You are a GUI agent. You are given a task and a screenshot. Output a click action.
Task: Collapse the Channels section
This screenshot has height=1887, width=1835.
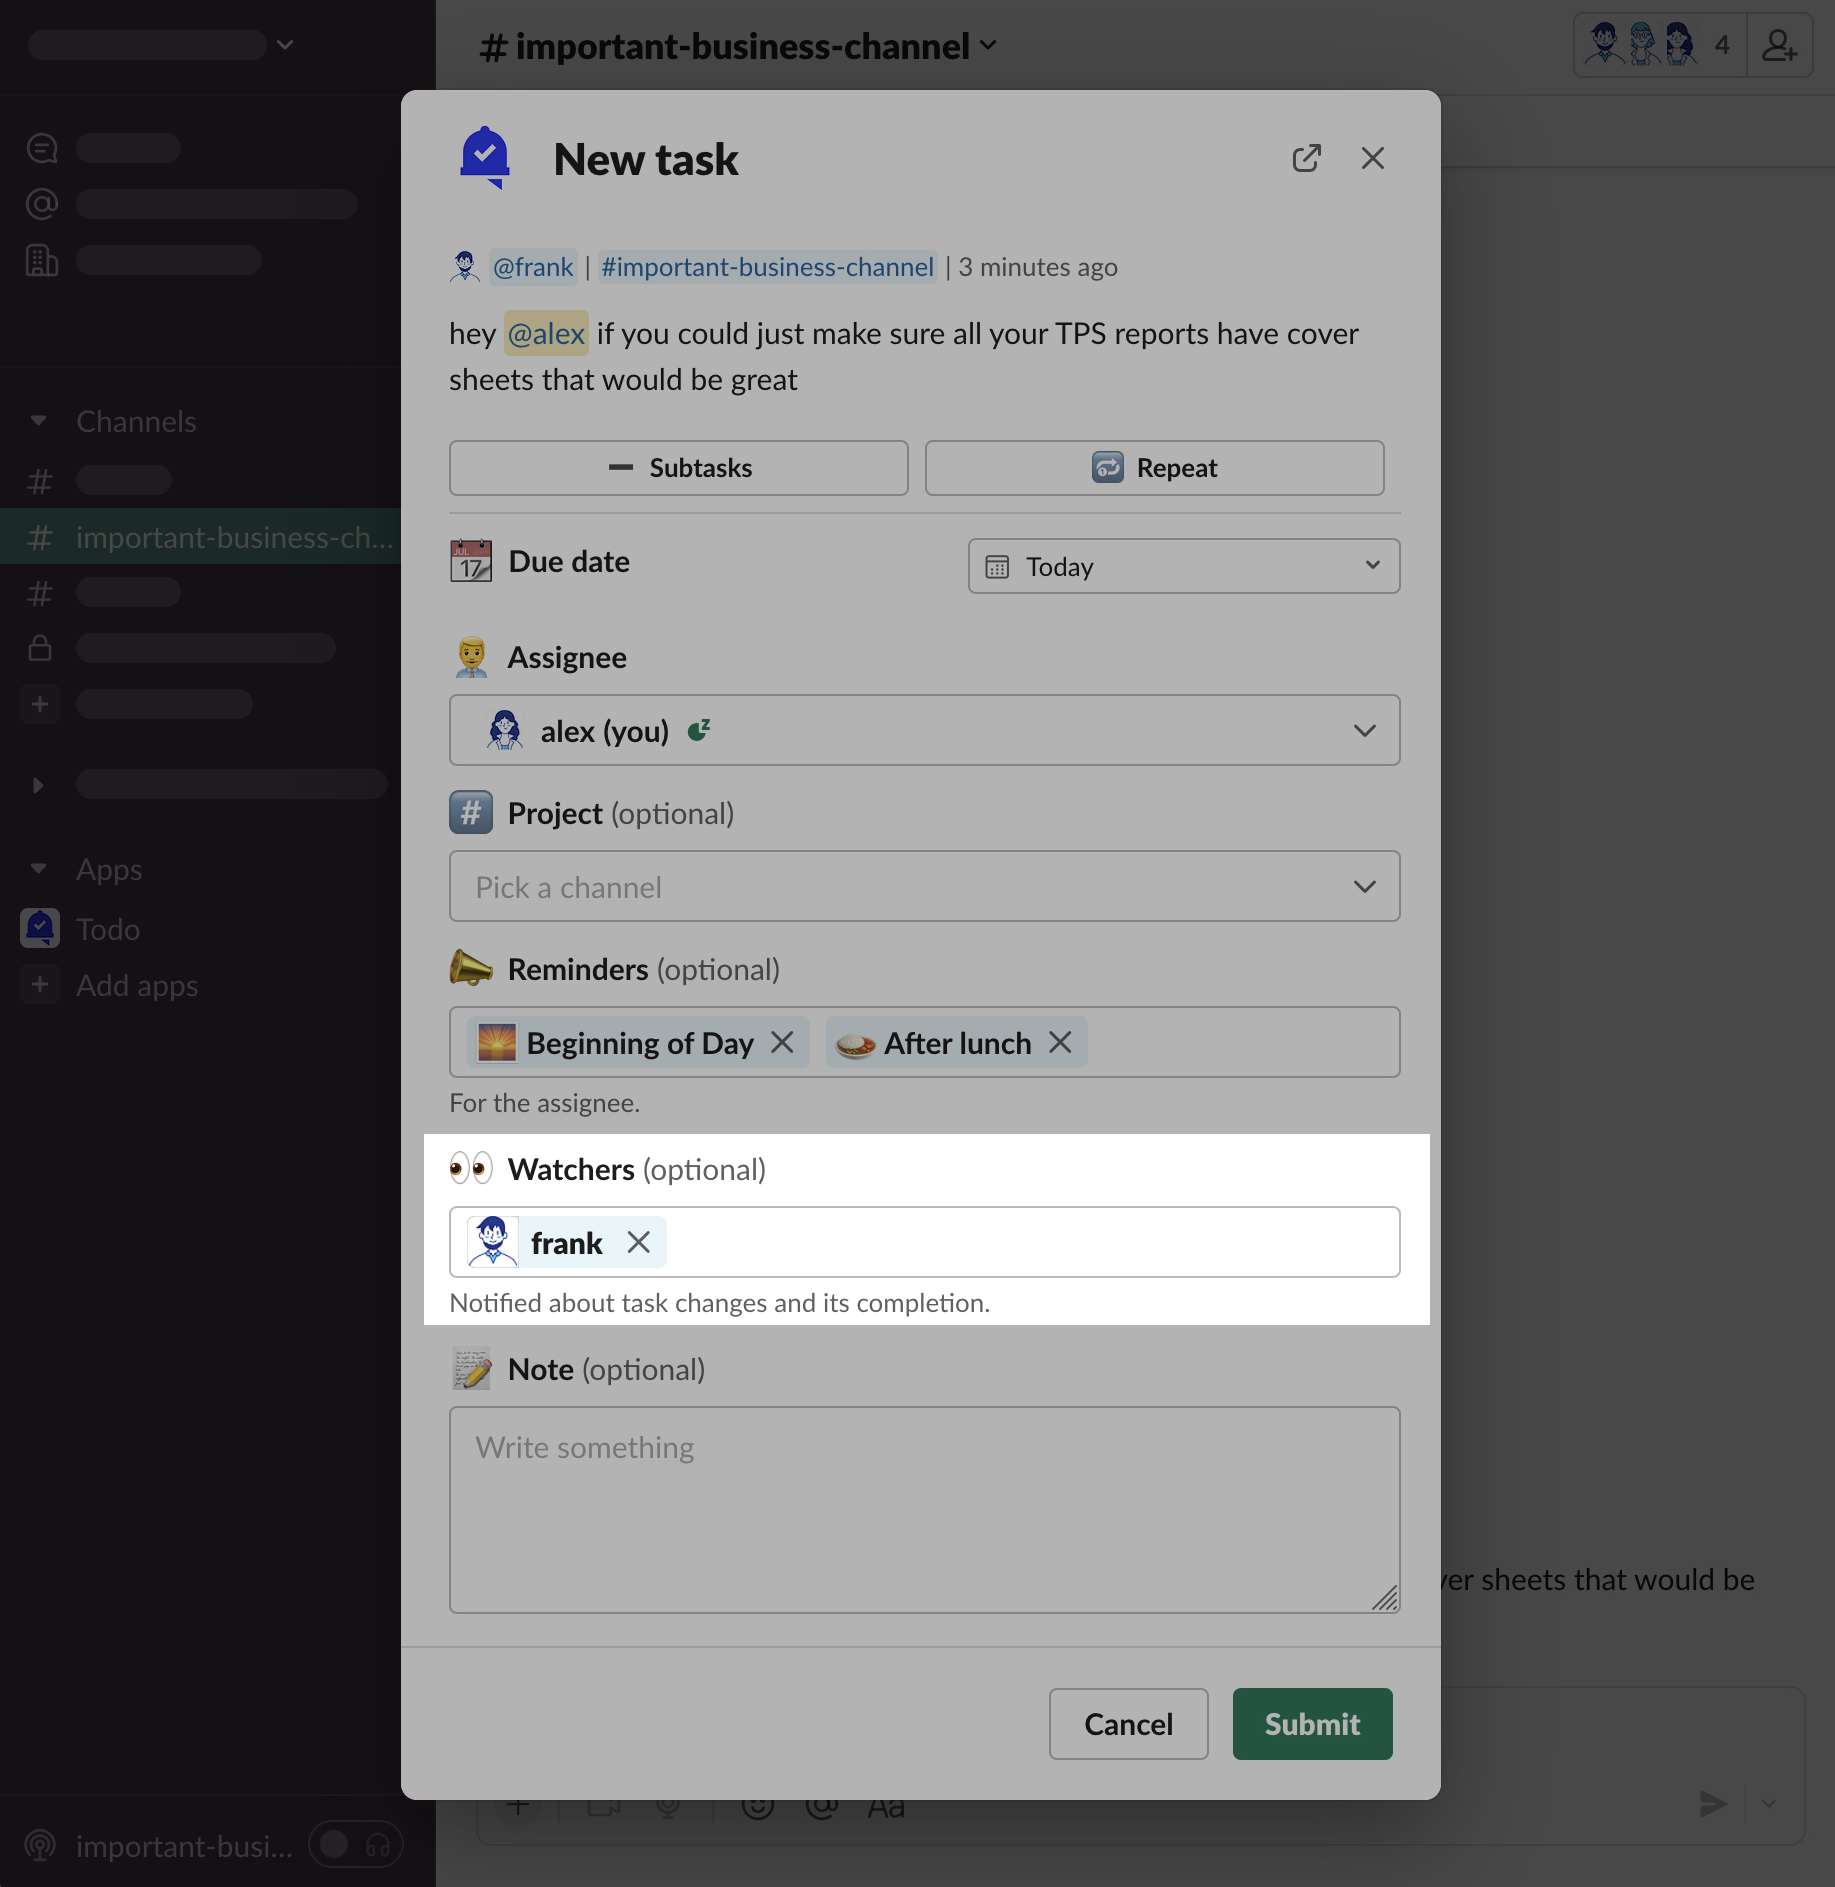(x=38, y=421)
